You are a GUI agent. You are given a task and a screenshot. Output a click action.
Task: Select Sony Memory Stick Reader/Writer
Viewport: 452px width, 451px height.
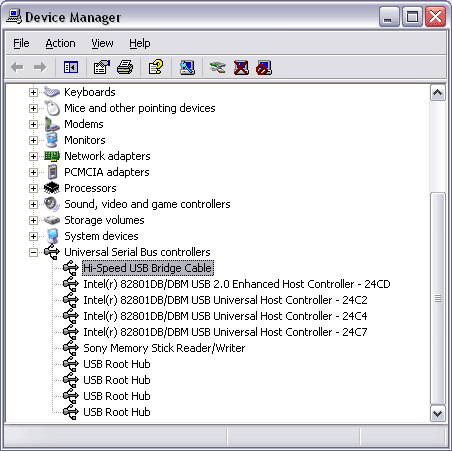pos(164,348)
